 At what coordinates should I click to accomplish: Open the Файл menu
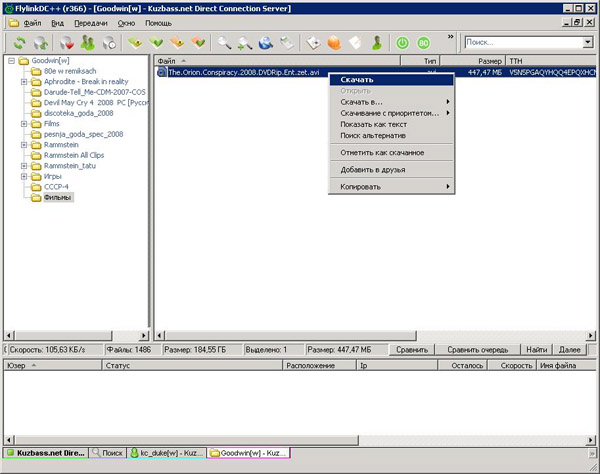tap(32, 23)
